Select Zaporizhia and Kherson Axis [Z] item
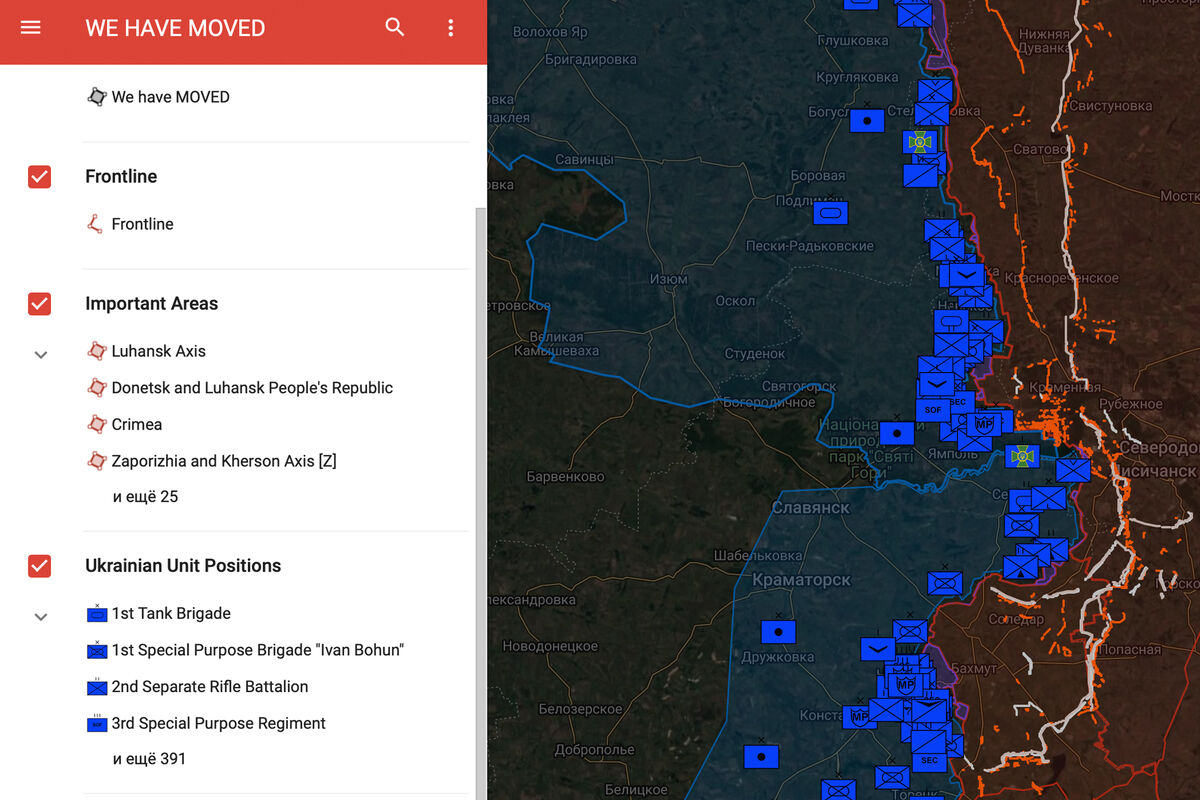1200x800 pixels. pos(223,461)
